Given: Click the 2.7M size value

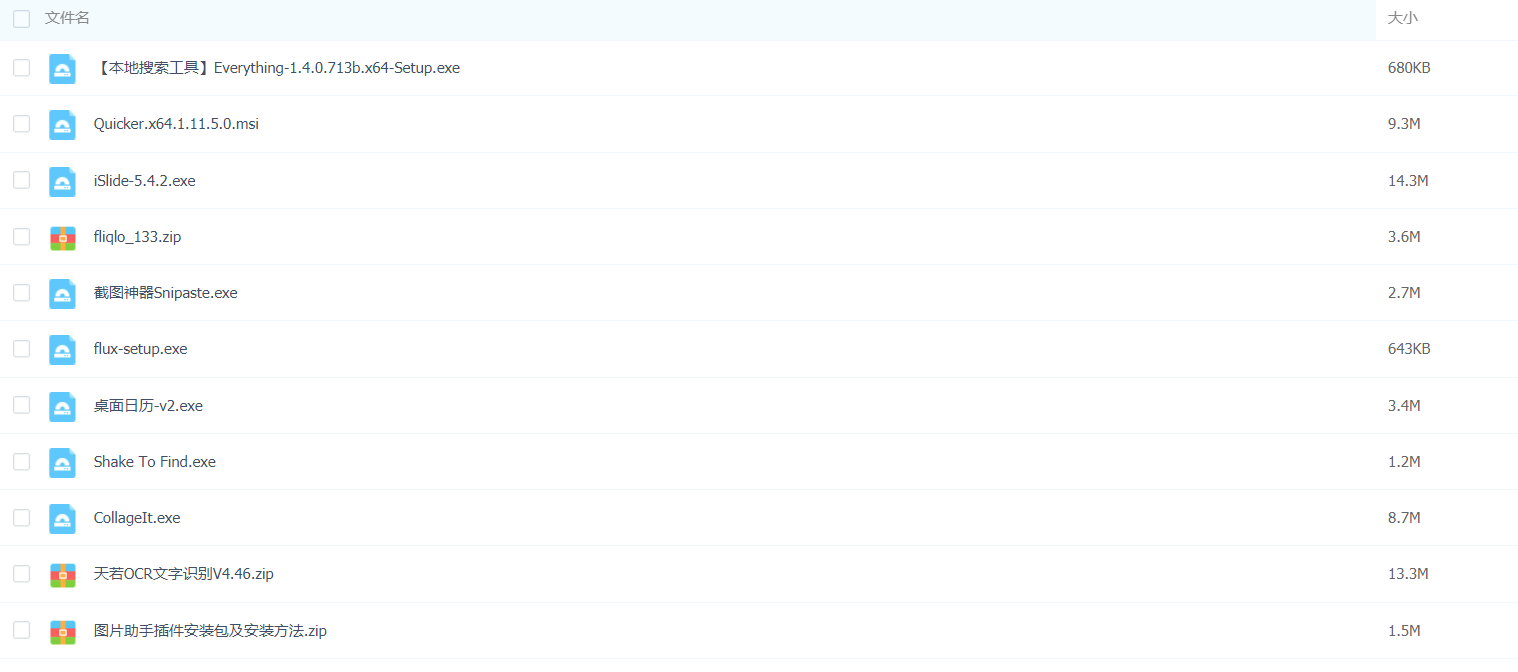Looking at the screenshot, I should tap(1404, 293).
